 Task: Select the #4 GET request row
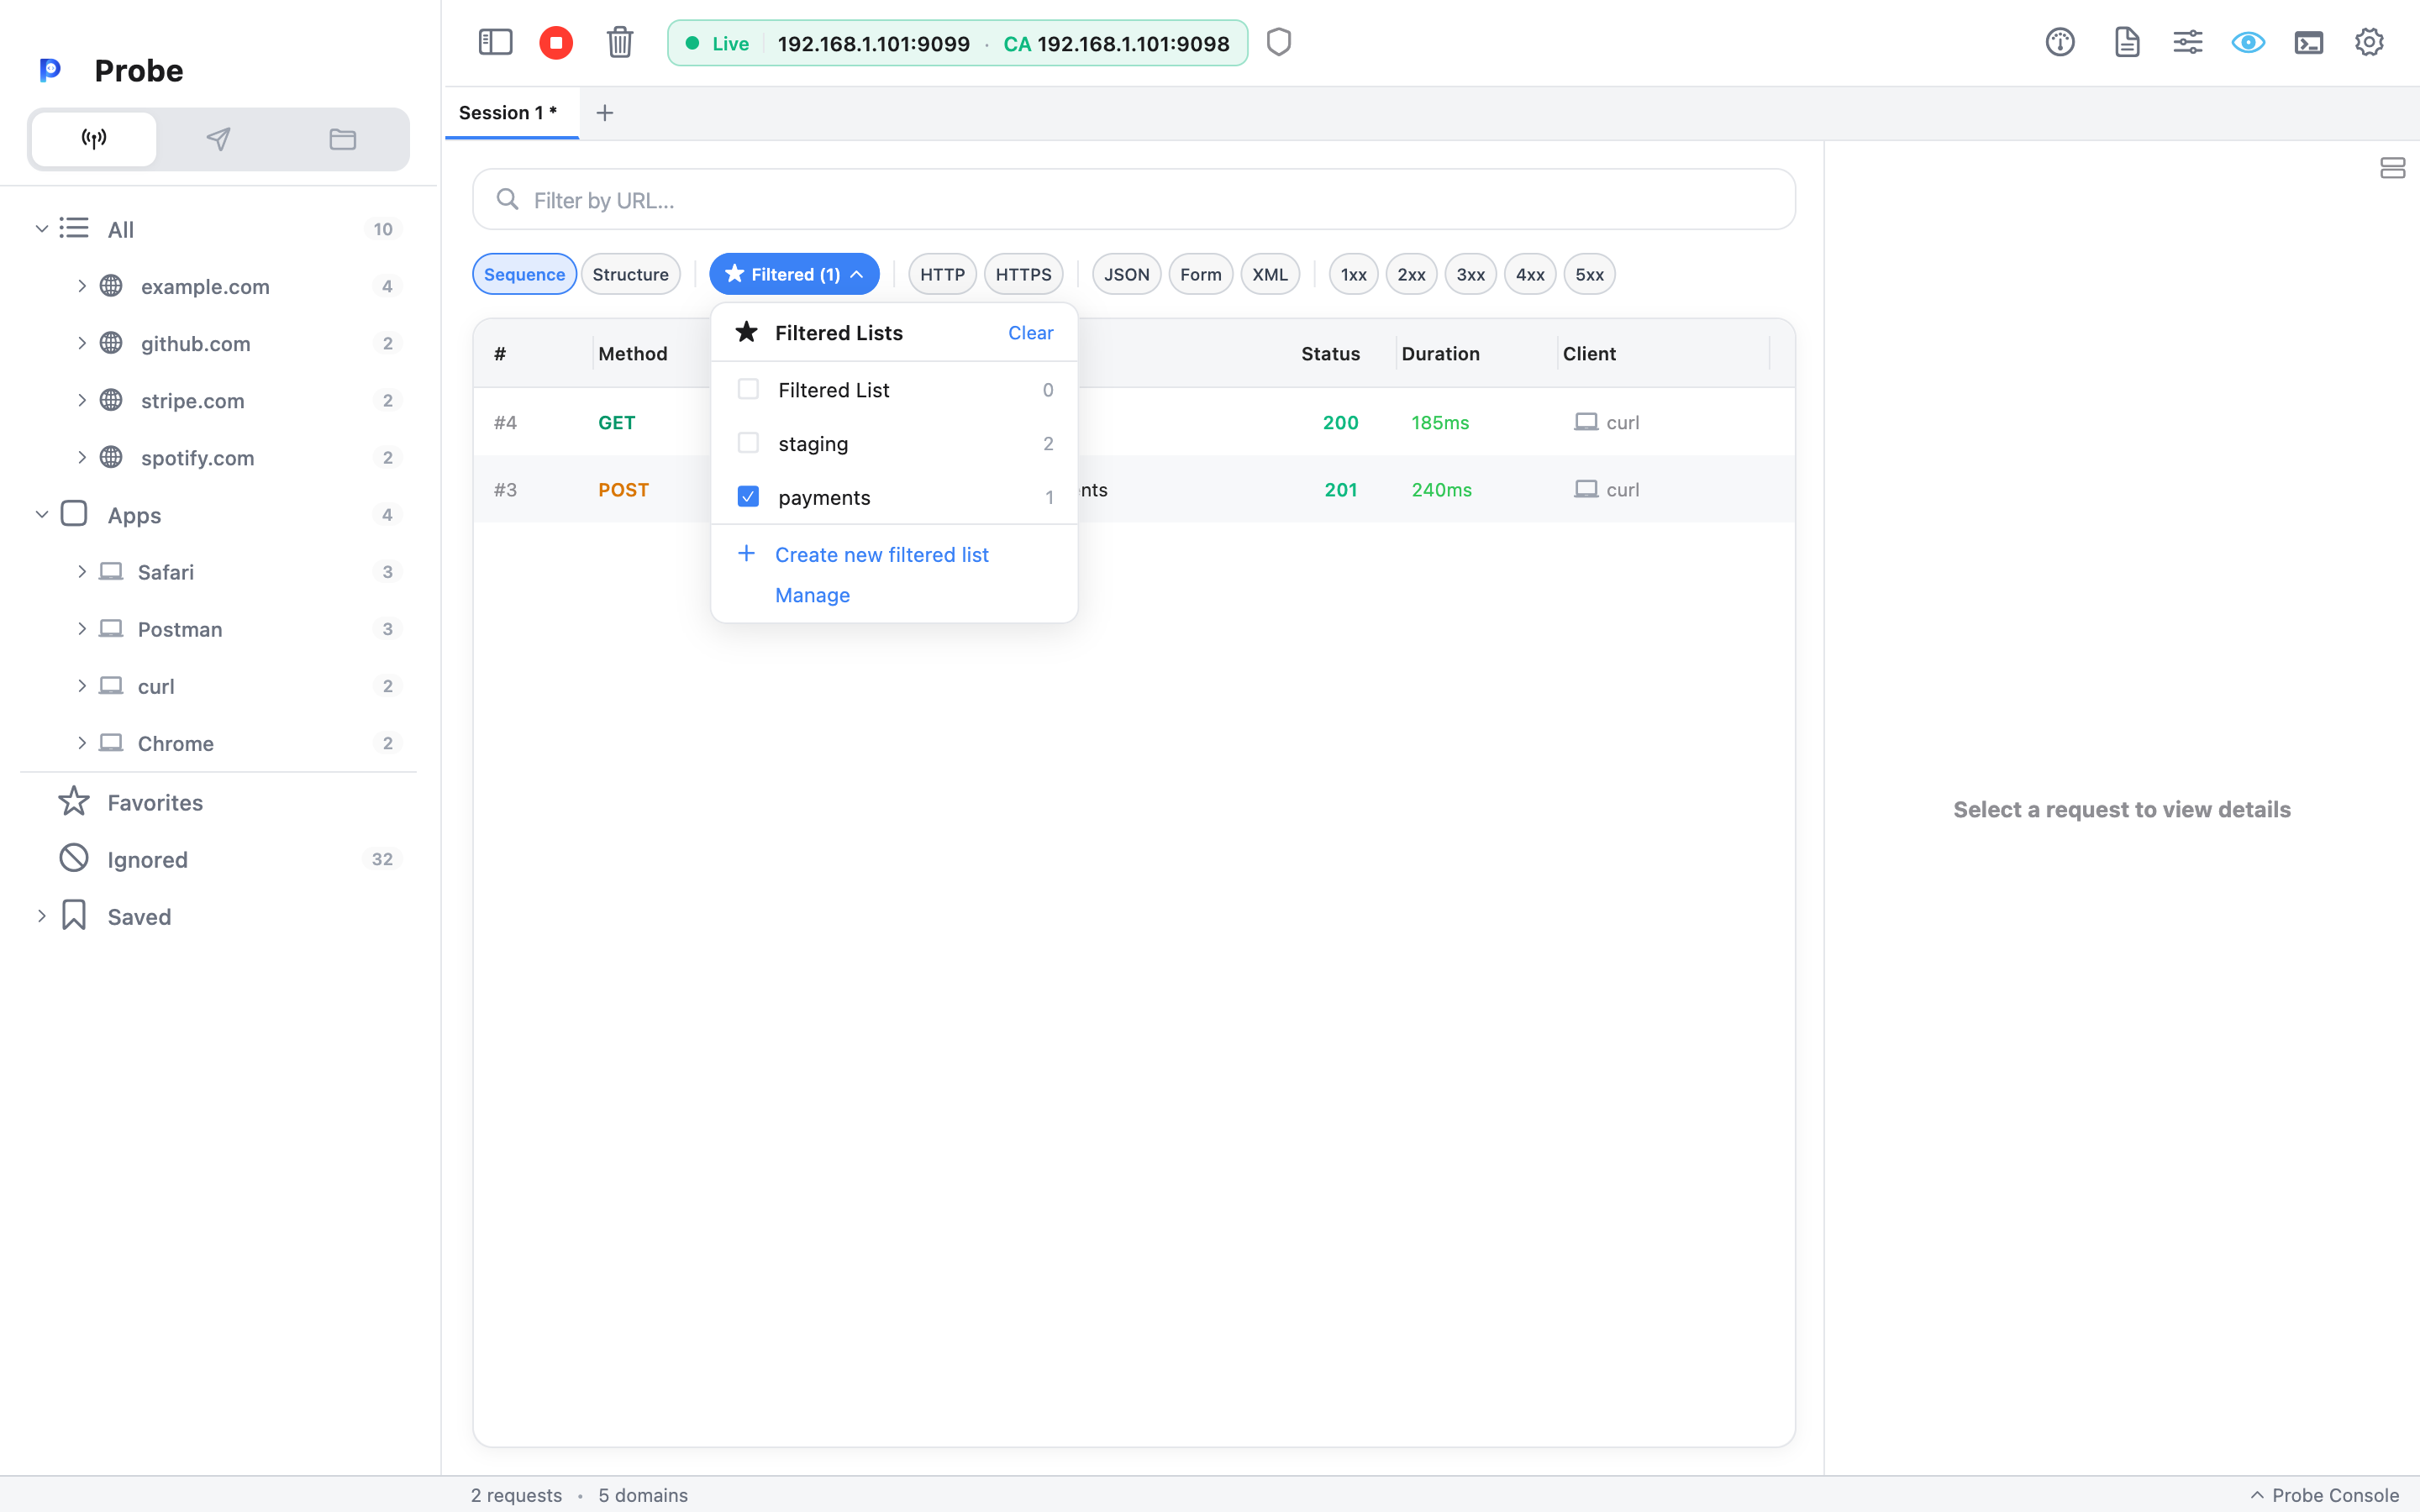pos(1133,422)
